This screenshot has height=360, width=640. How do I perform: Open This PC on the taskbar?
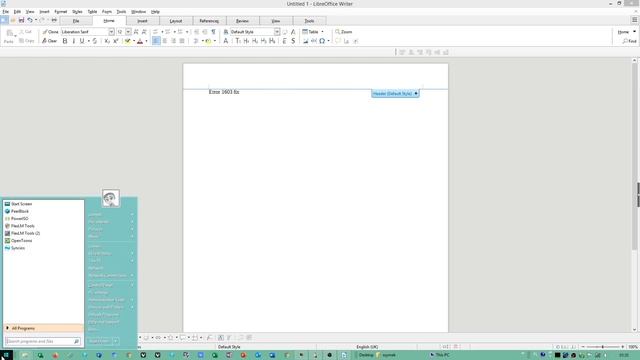tap(440, 355)
